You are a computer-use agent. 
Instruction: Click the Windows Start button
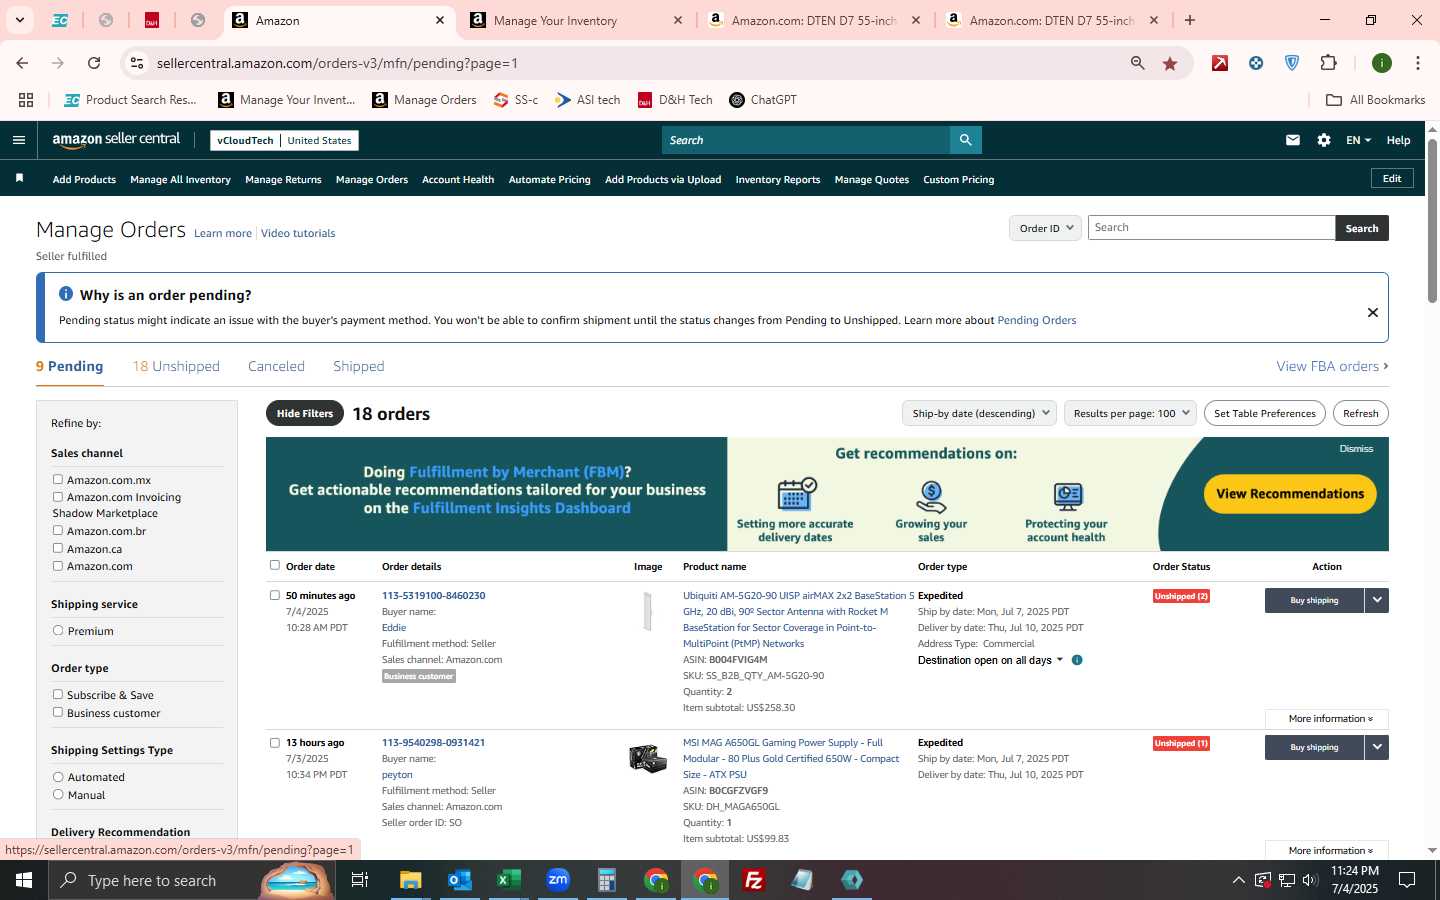click(x=24, y=880)
